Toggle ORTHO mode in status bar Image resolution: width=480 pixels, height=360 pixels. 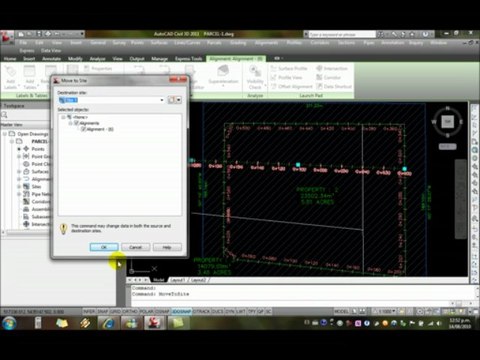(130, 311)
